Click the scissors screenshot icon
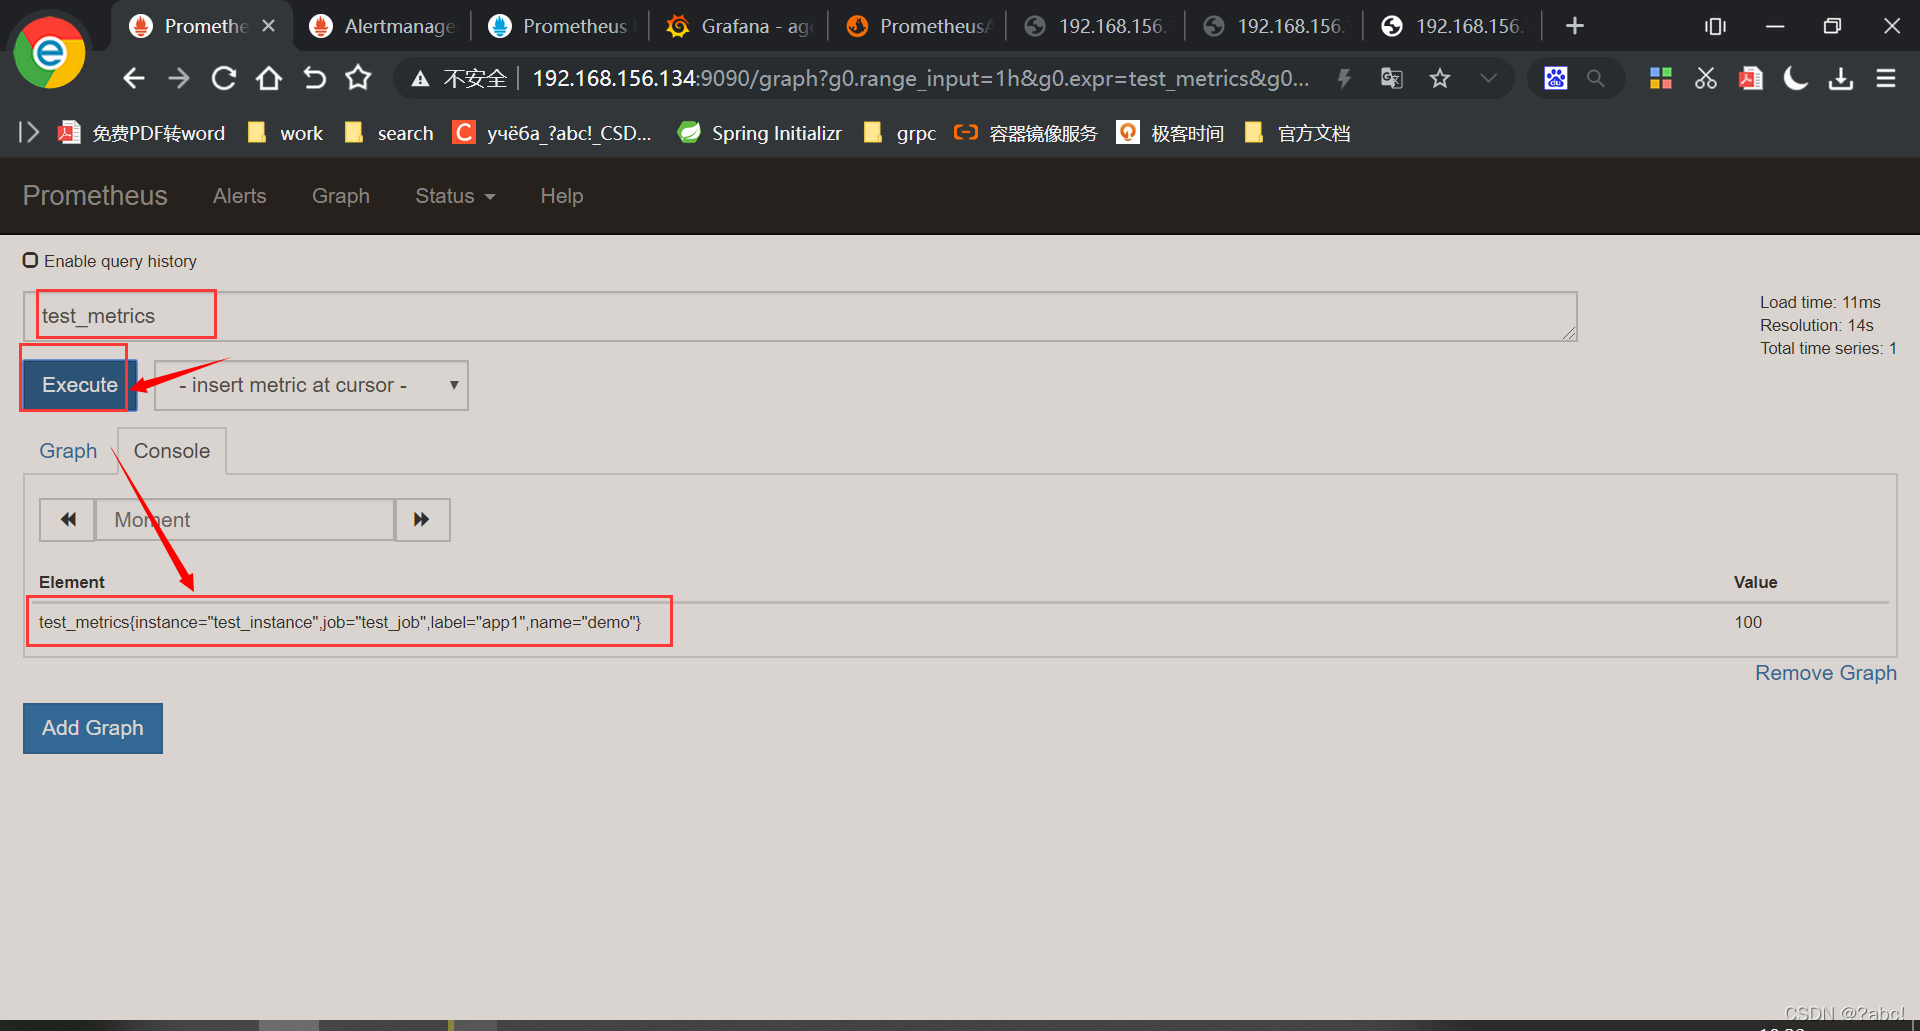The height and width of the screenshot is (1031, 1920). tap(1705, 78)
